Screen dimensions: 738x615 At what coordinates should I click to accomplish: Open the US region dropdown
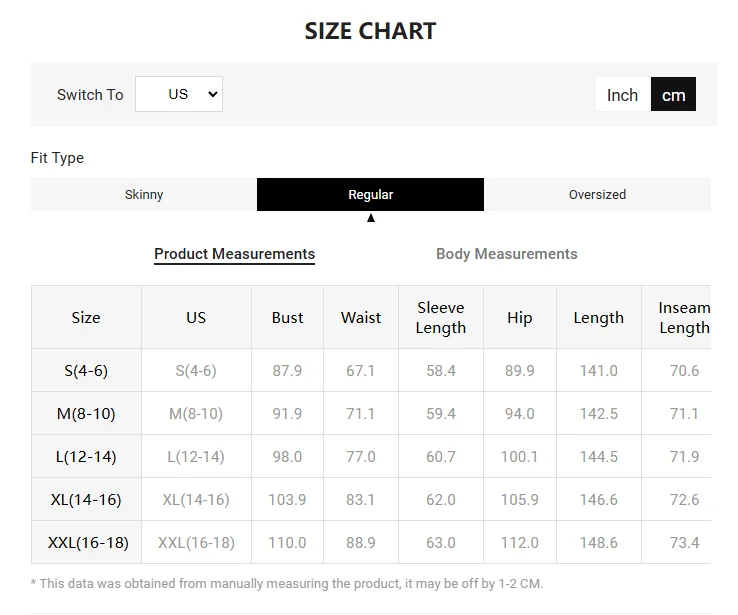179,94
